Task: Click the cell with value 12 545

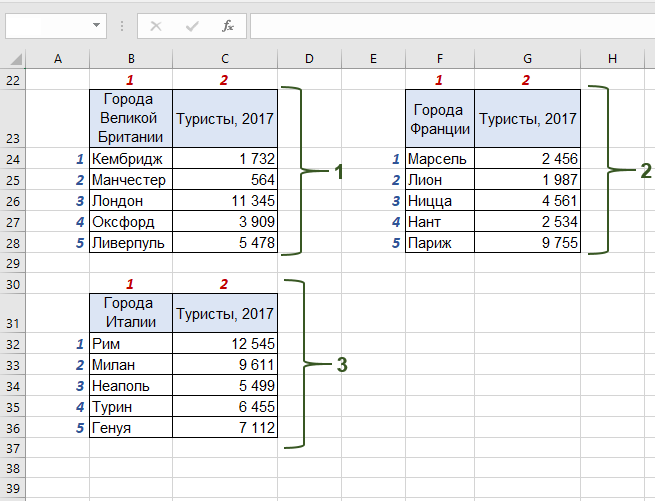Action: (225, 343)
